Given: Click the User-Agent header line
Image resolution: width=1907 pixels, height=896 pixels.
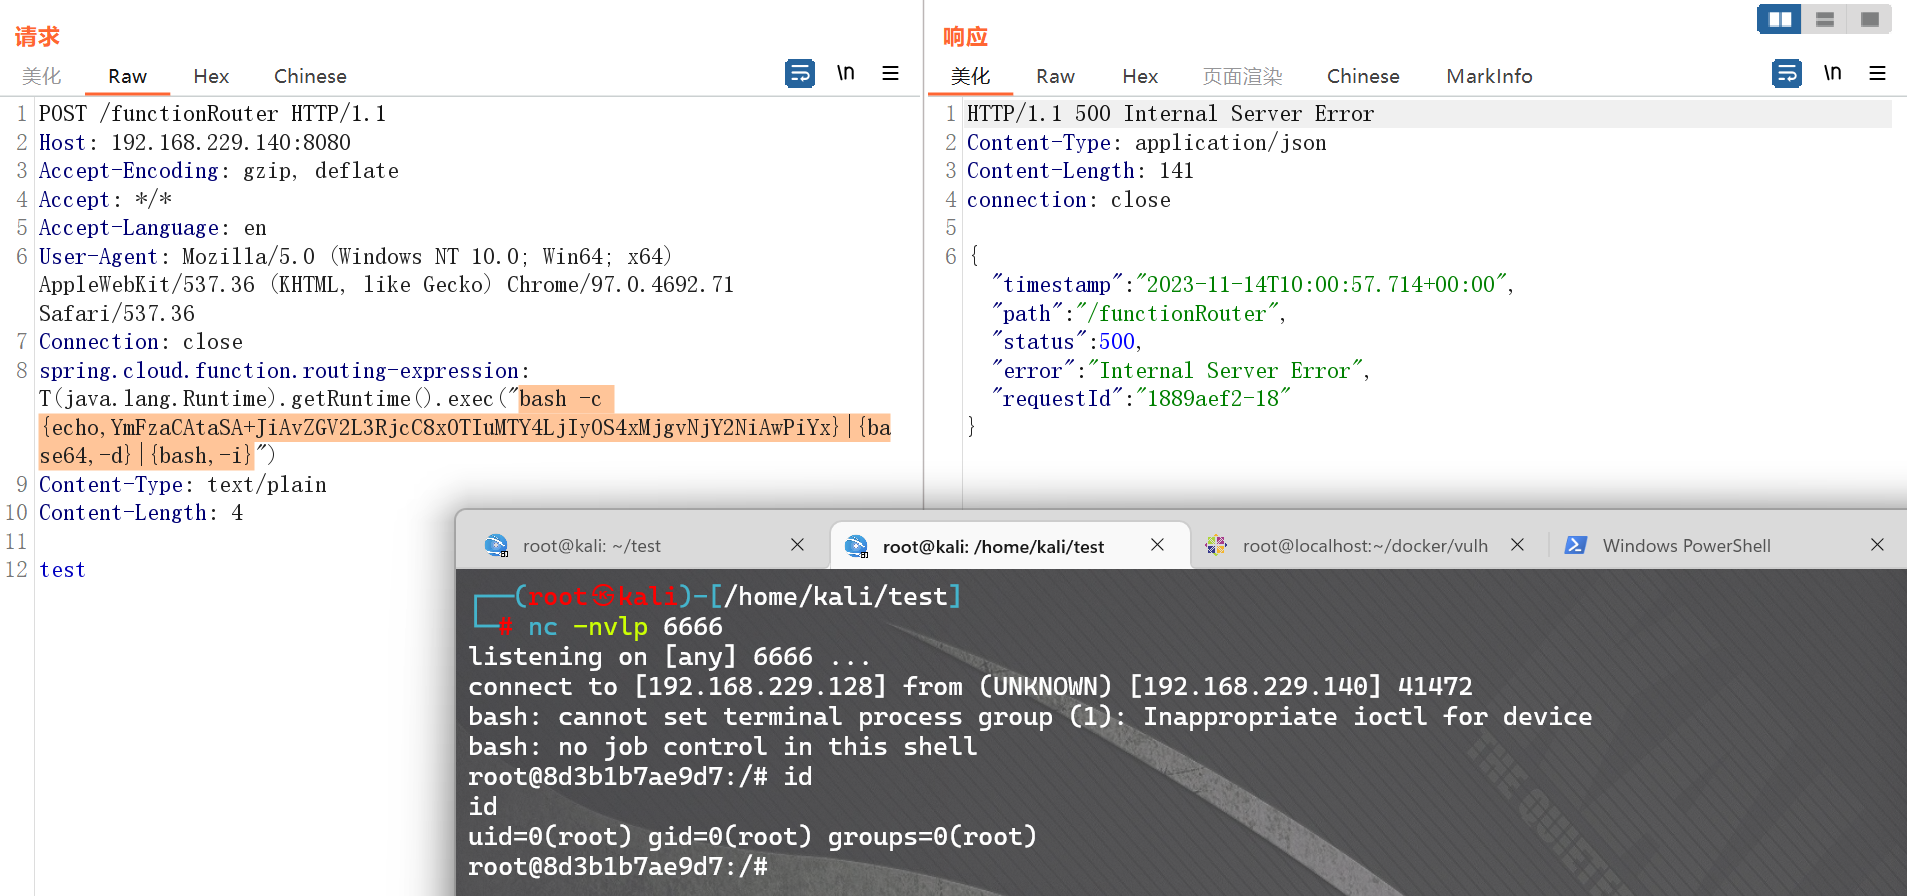Looking at the screenshot, I should [x=386, y=285].
